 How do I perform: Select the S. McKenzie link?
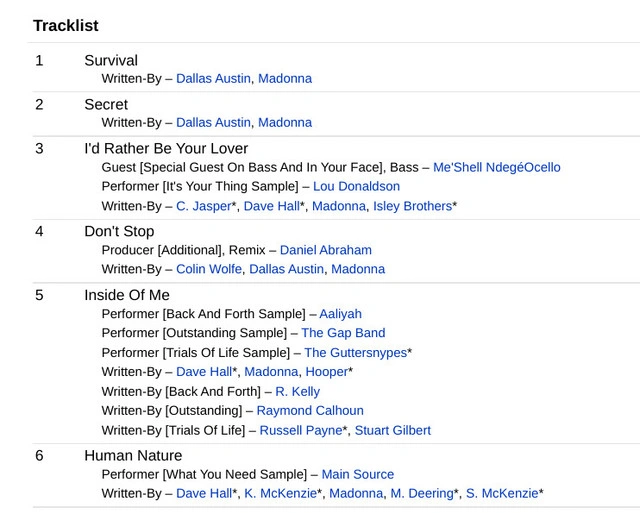point(501,493)
